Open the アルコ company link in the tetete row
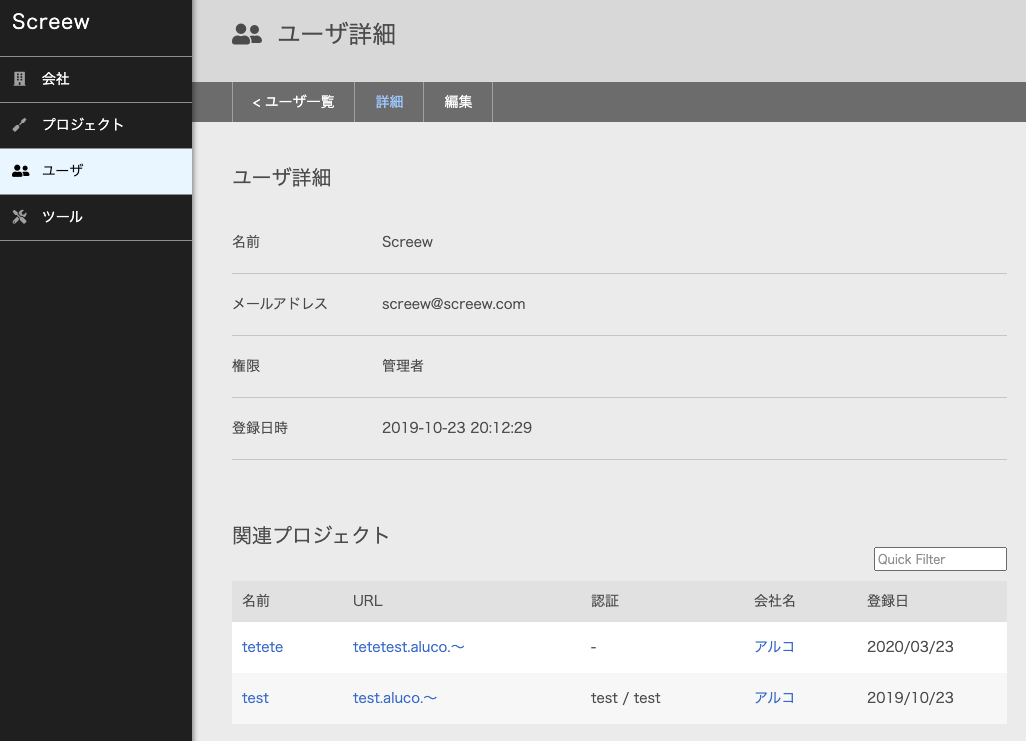Image resolution: width=1026 pixels, height=741 pixels. (774, 647)
